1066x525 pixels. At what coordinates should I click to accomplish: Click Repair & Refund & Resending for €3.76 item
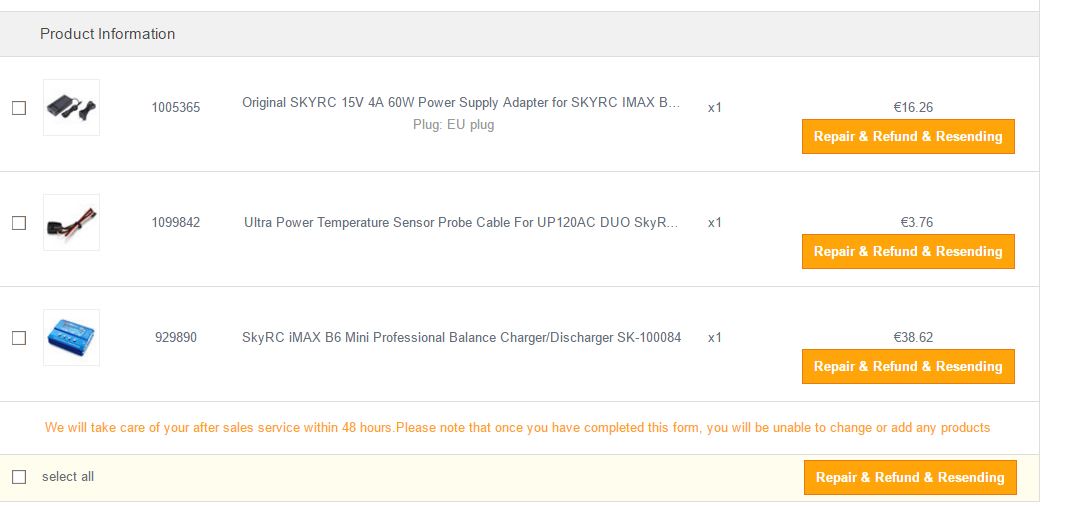click(908, 252)
